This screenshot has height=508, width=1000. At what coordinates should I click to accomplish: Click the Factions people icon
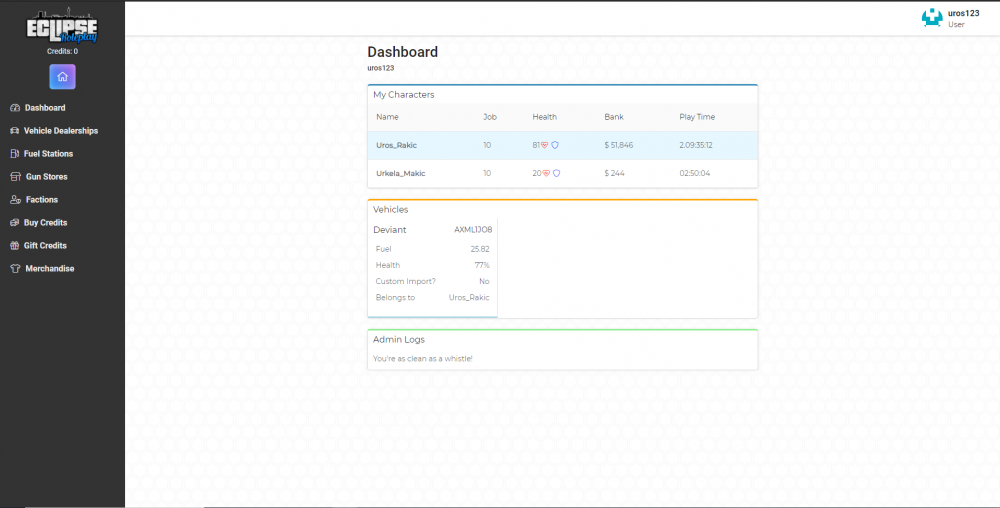coord(15,200)
